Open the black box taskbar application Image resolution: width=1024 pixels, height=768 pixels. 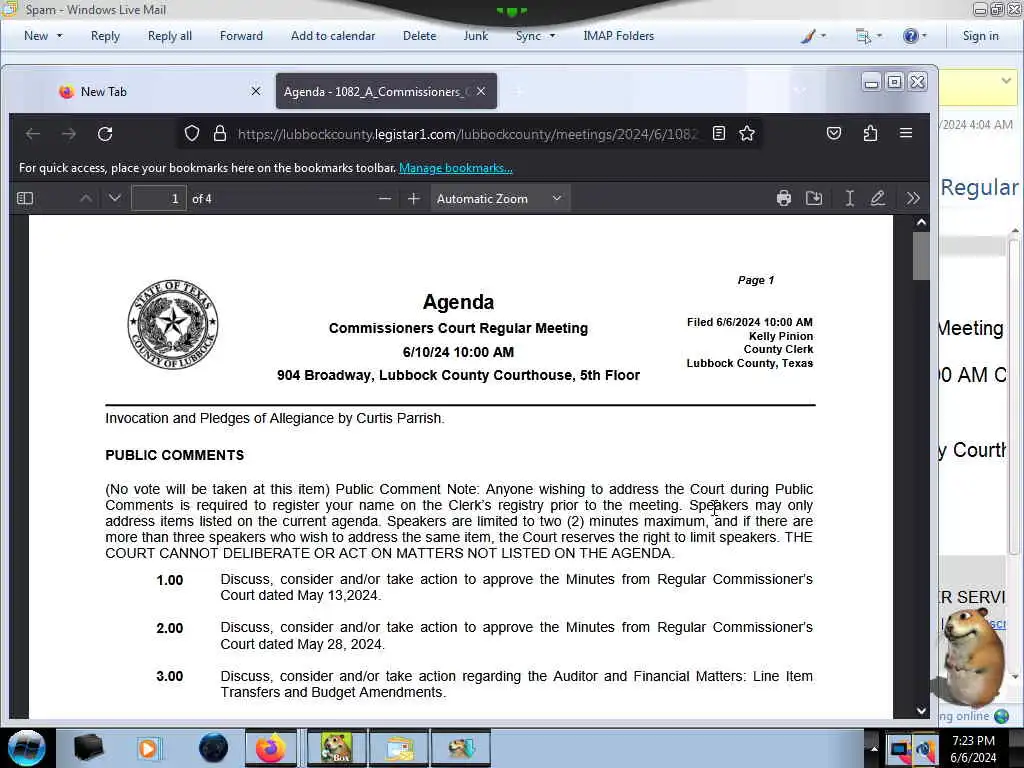click(88, 748)
